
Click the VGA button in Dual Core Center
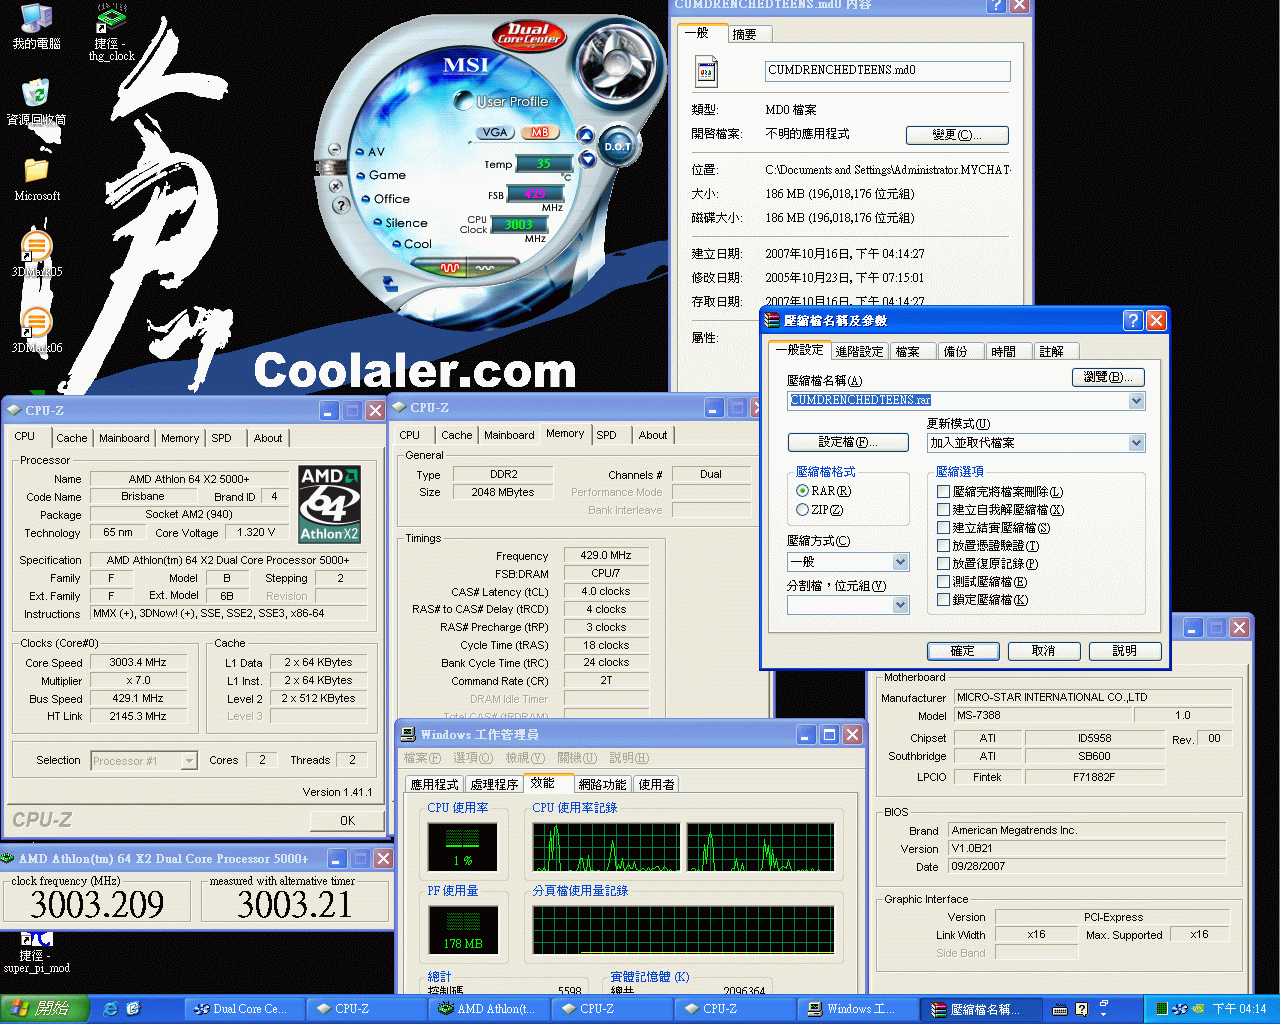click(x=495, y=132)
